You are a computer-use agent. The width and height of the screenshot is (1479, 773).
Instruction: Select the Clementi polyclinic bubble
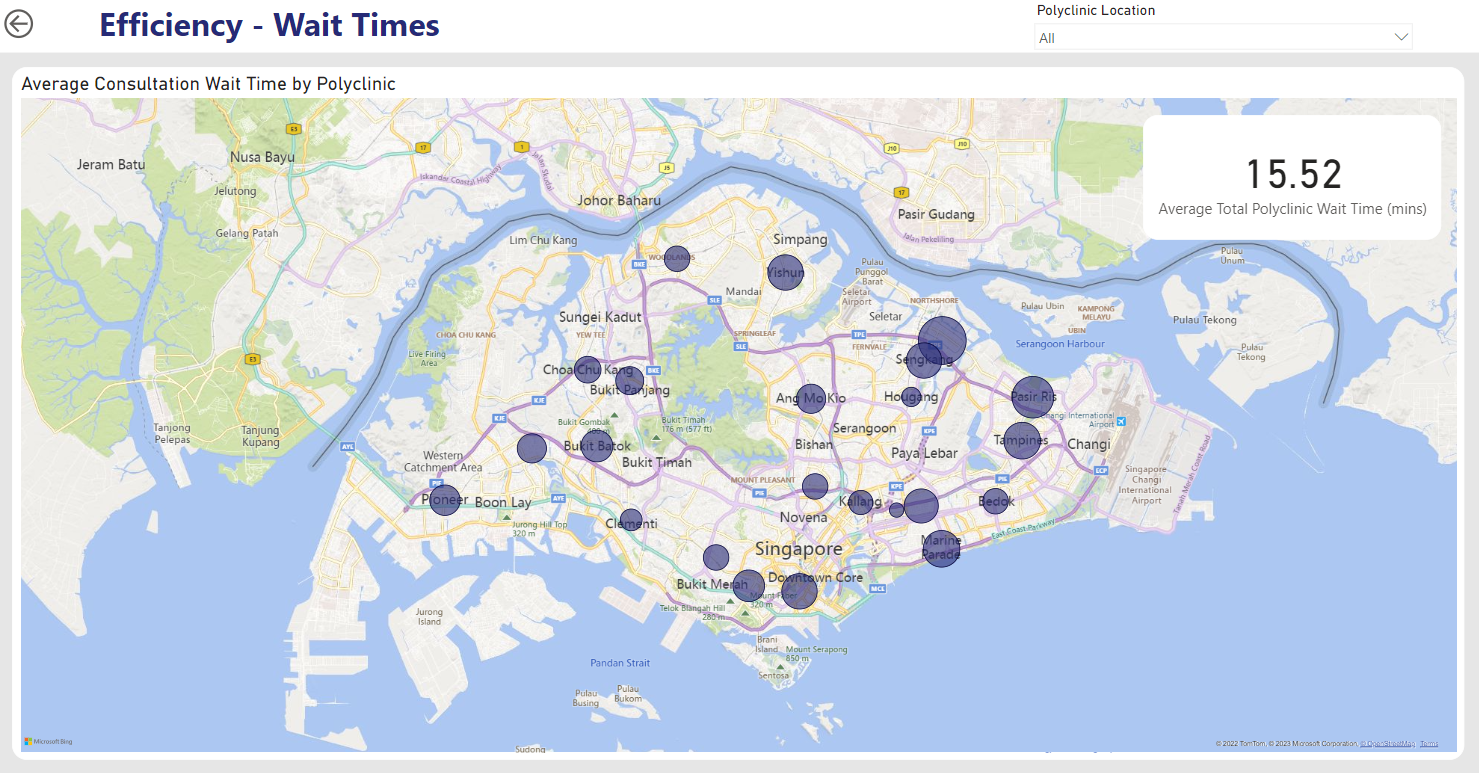pos(631,521)
